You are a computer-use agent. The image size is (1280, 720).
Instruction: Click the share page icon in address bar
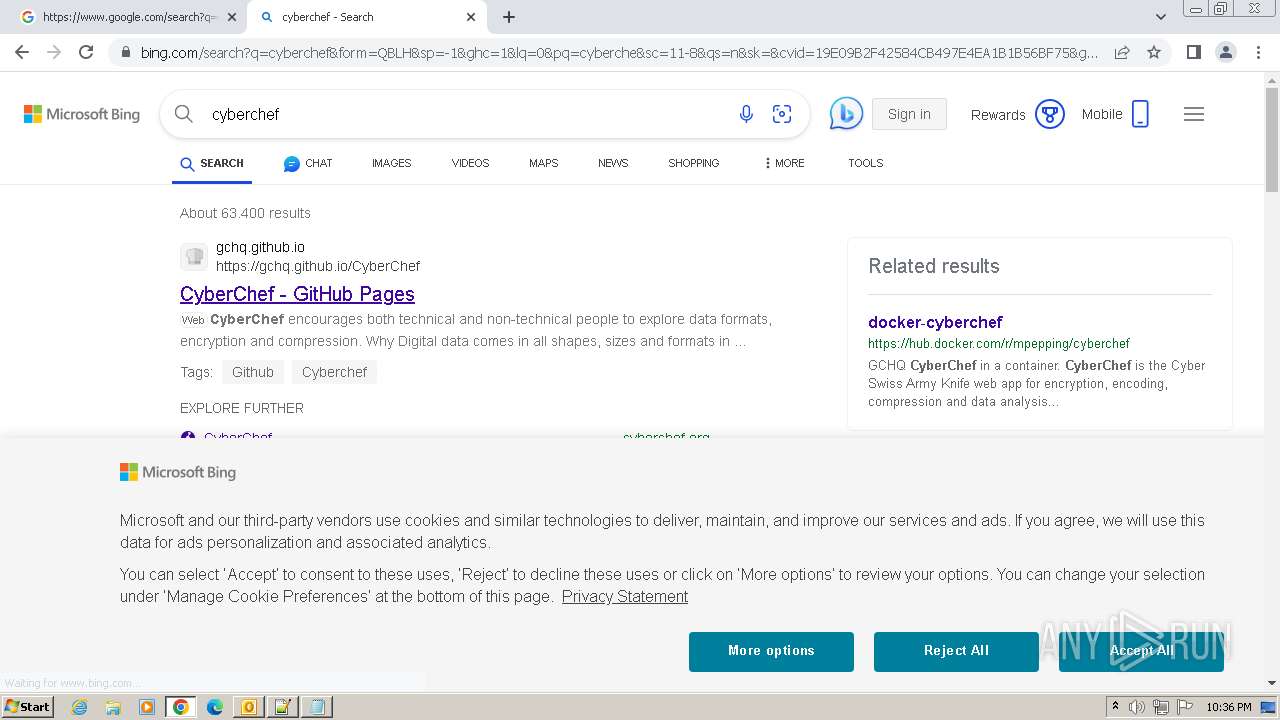[1122, 52]
